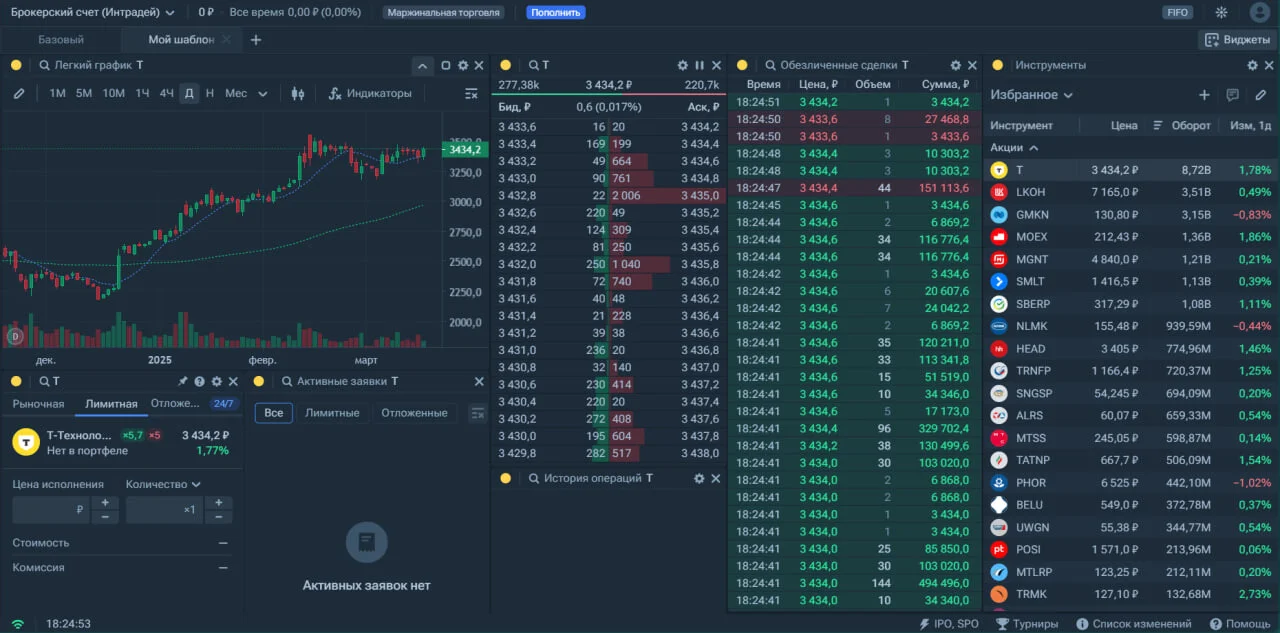Click the chart clear-list icon next to Индикаторы
The width and height of the screenshot is (1280, 633).
(x=472, y=93)
